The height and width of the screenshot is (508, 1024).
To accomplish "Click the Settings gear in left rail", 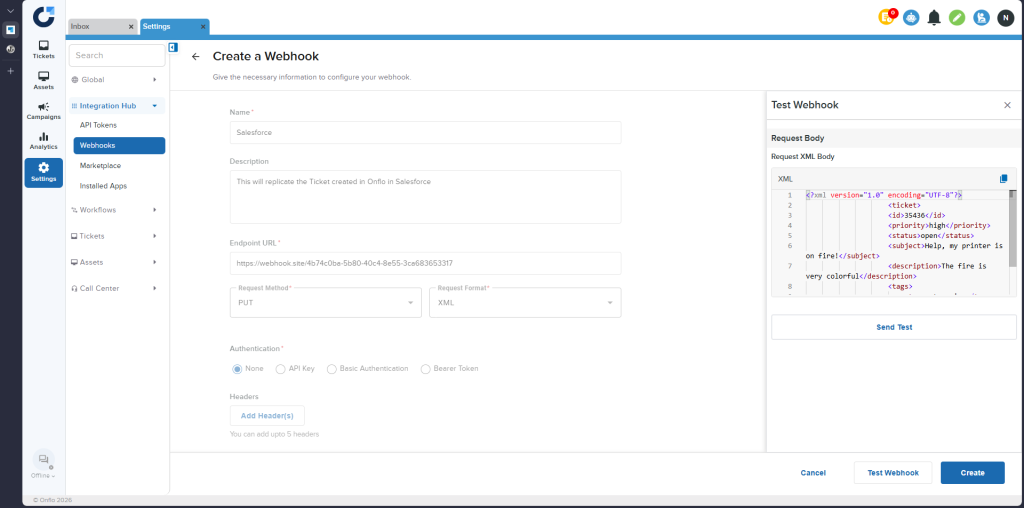I will point(44,172).
